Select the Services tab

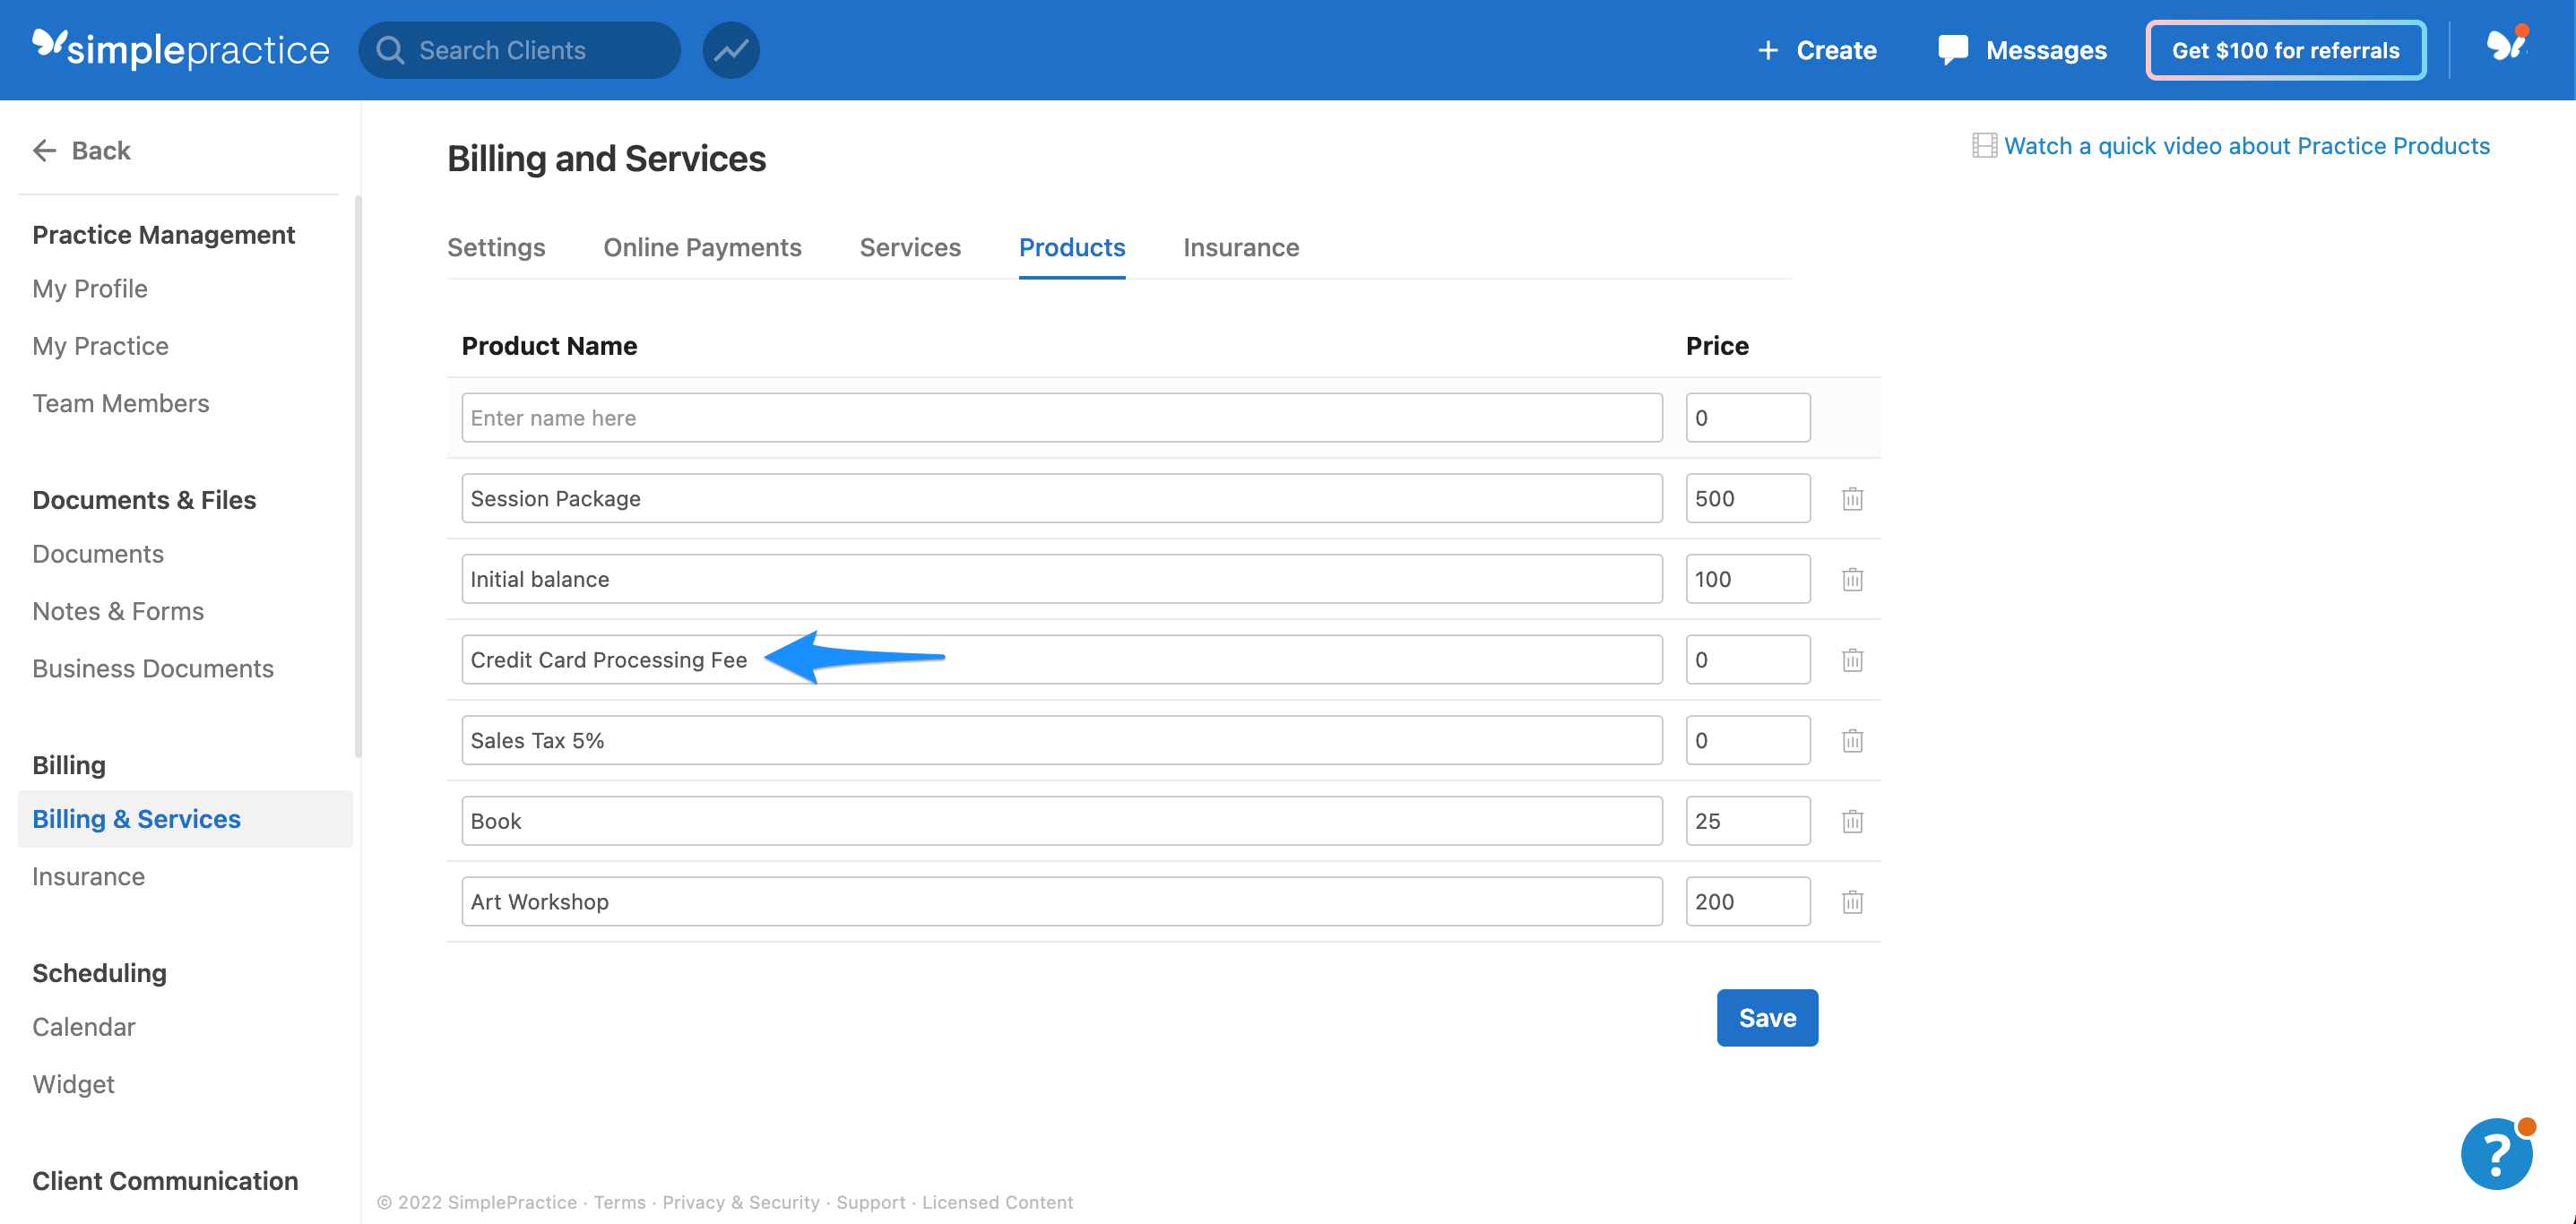click(x=910, y=247)
